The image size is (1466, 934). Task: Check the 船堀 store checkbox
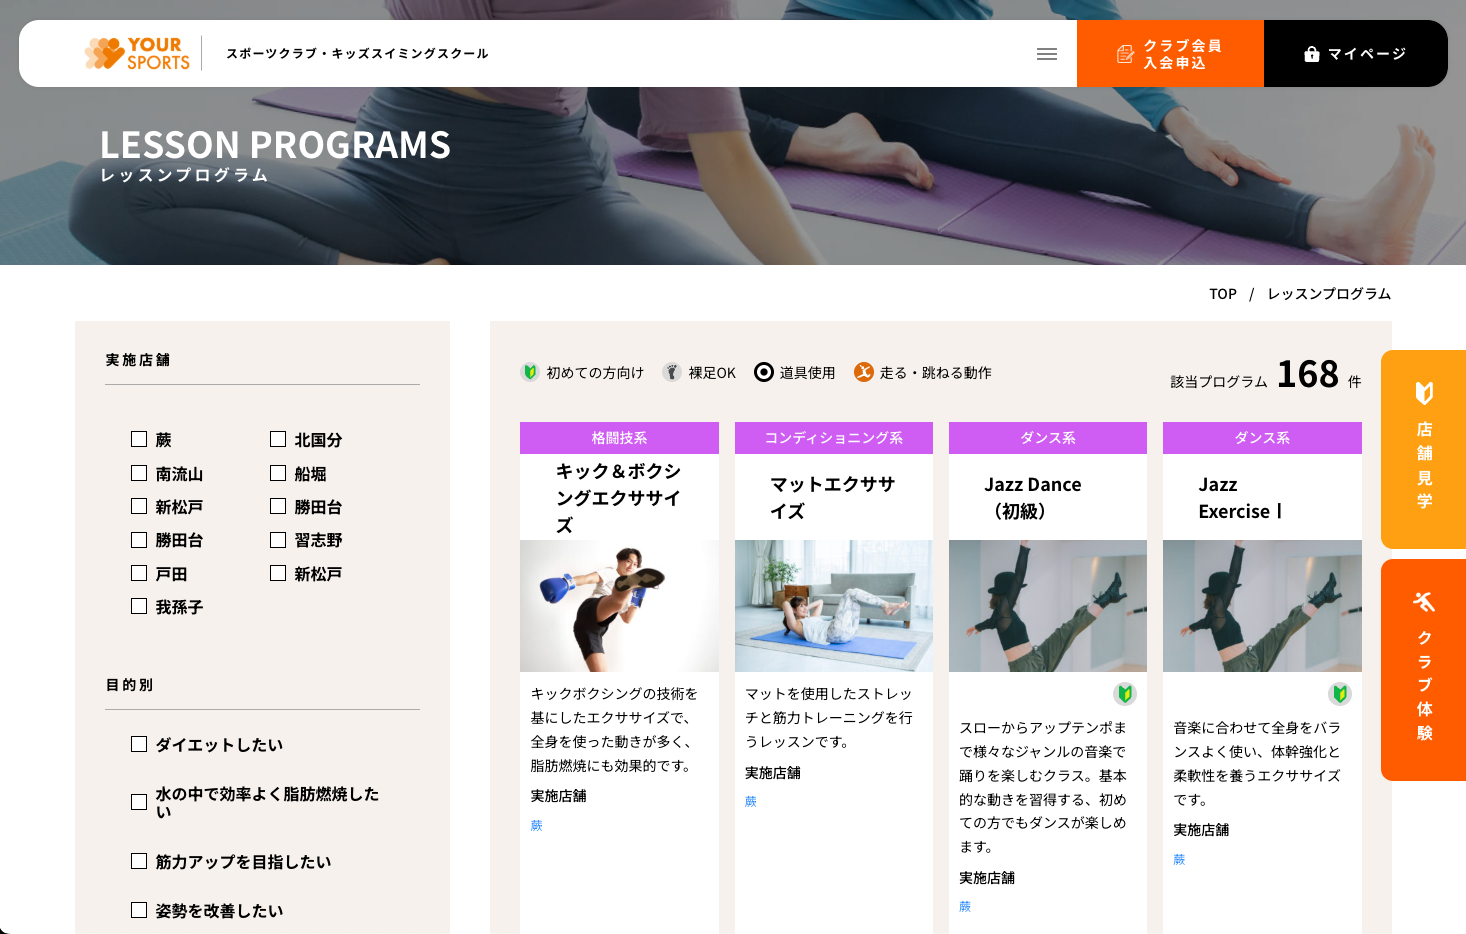(278, 473)
